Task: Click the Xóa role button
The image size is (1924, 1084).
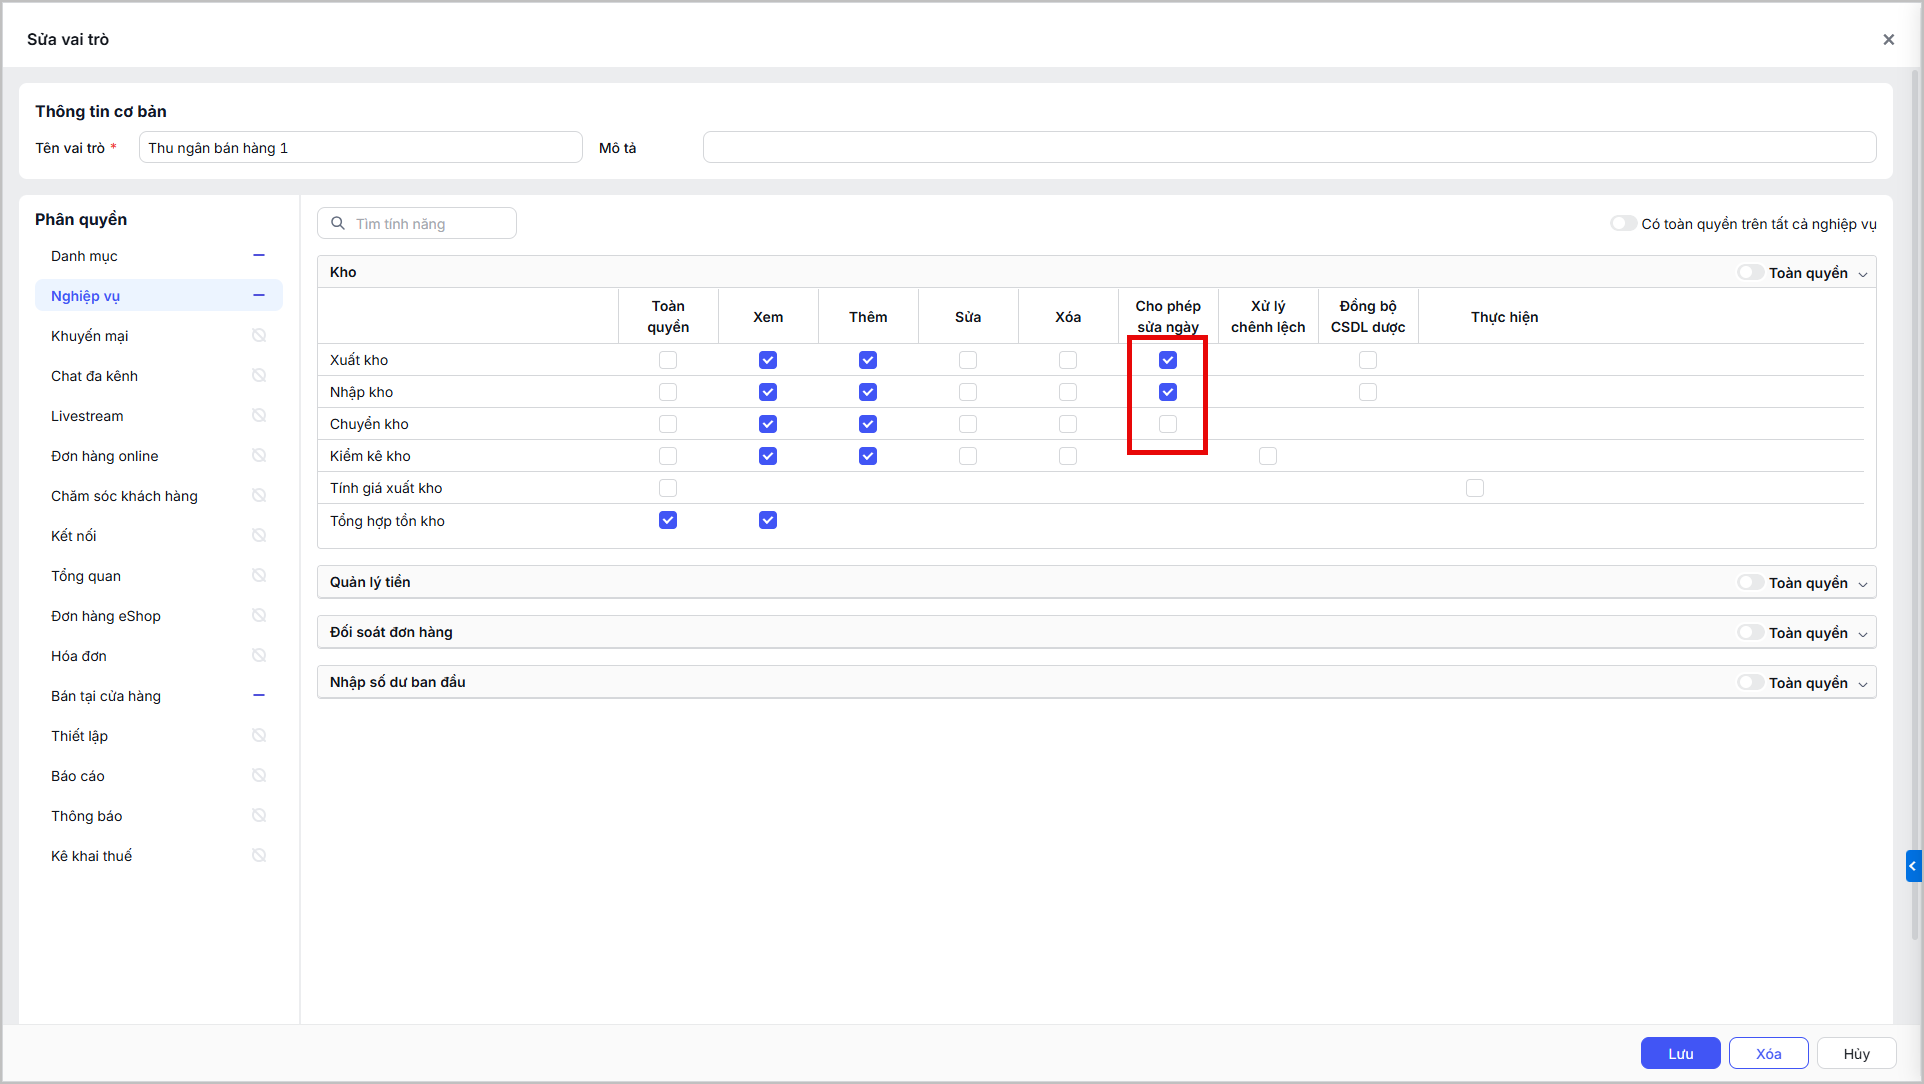Action: (1768, 1054)
